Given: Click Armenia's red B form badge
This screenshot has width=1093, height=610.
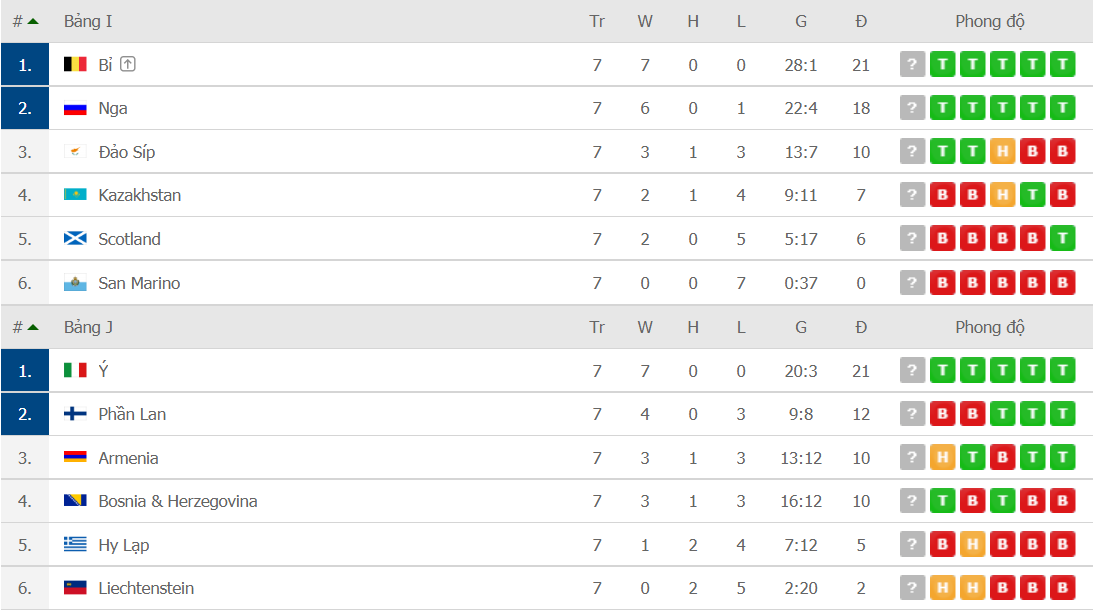Looking at the screenshot, I should pos(1002,457).
